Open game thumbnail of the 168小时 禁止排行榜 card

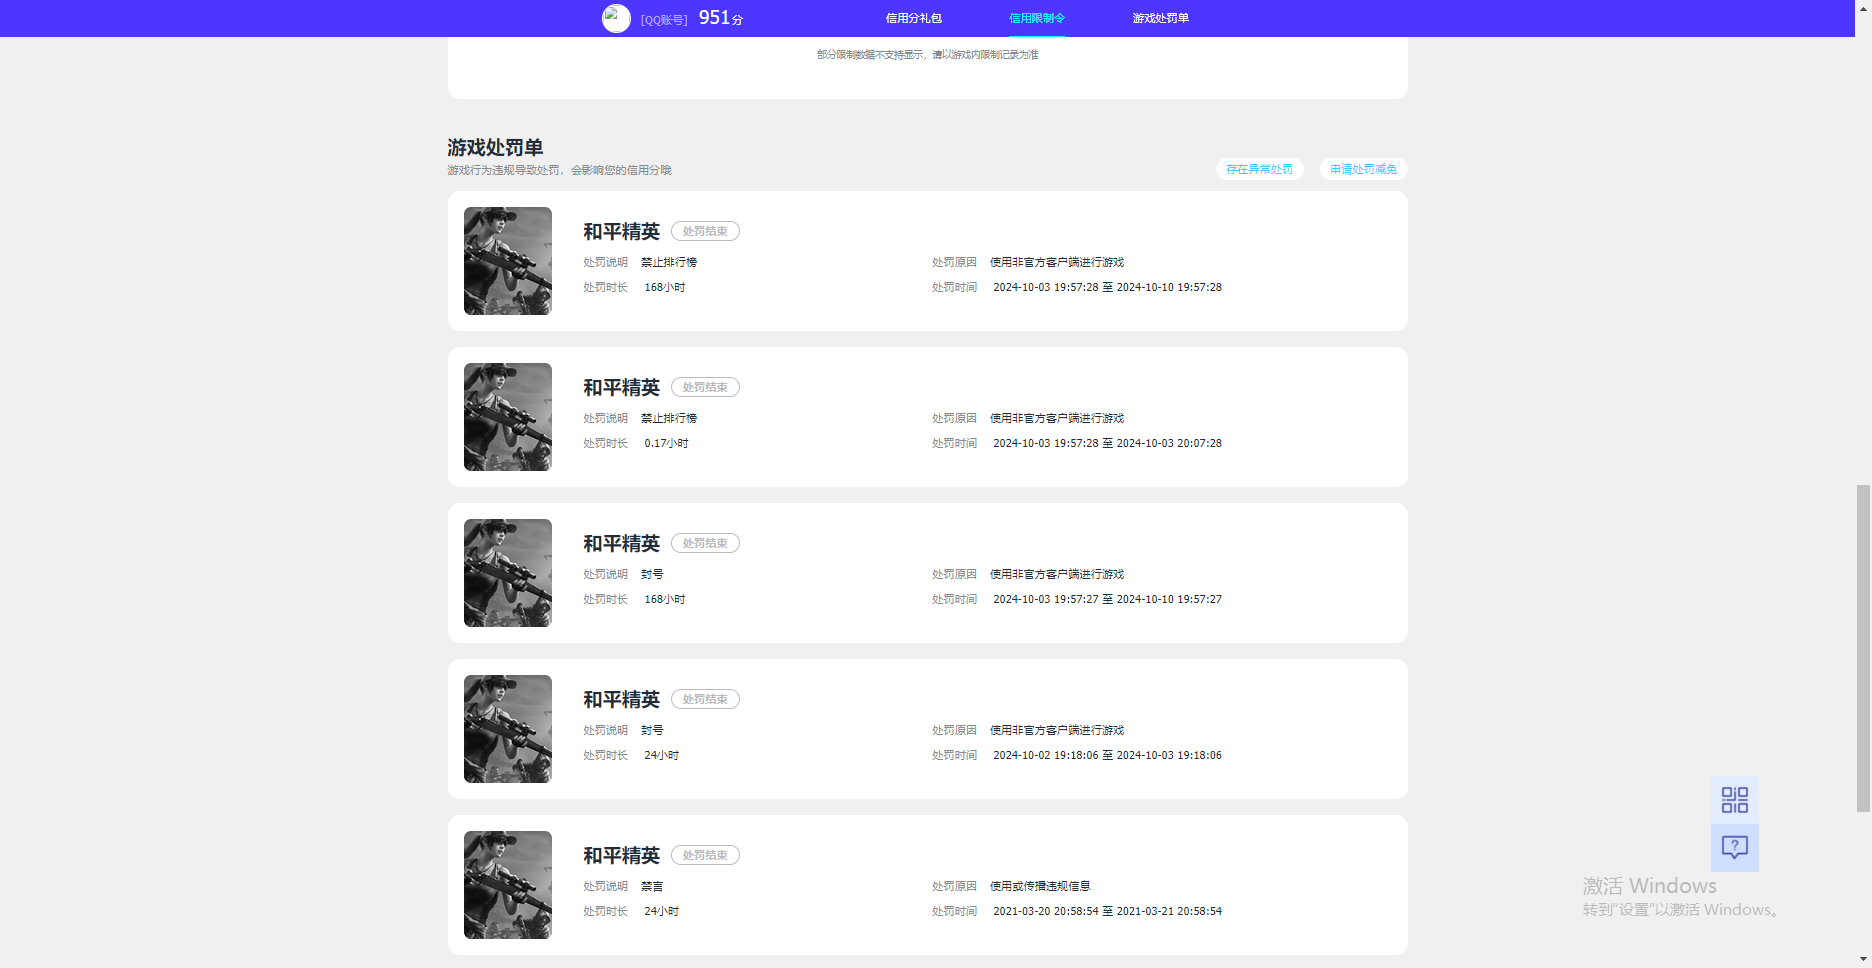pos(508,261)
